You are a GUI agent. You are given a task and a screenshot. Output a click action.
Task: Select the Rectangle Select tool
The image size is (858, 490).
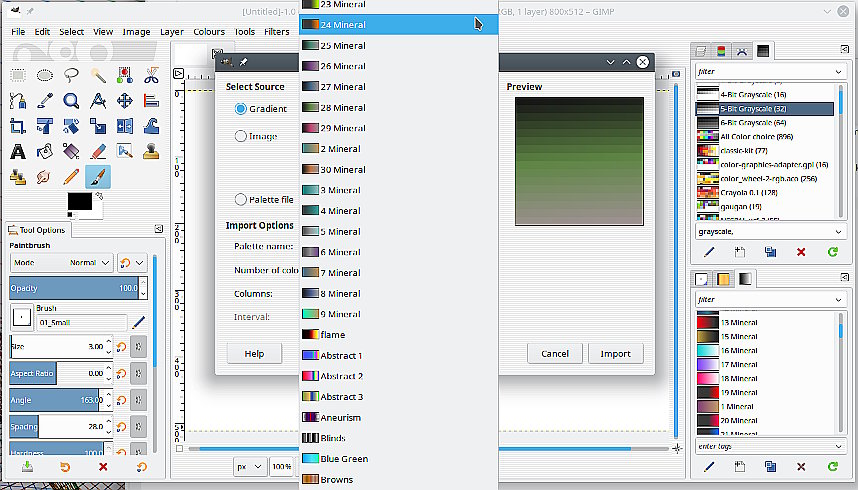point(18,75)
